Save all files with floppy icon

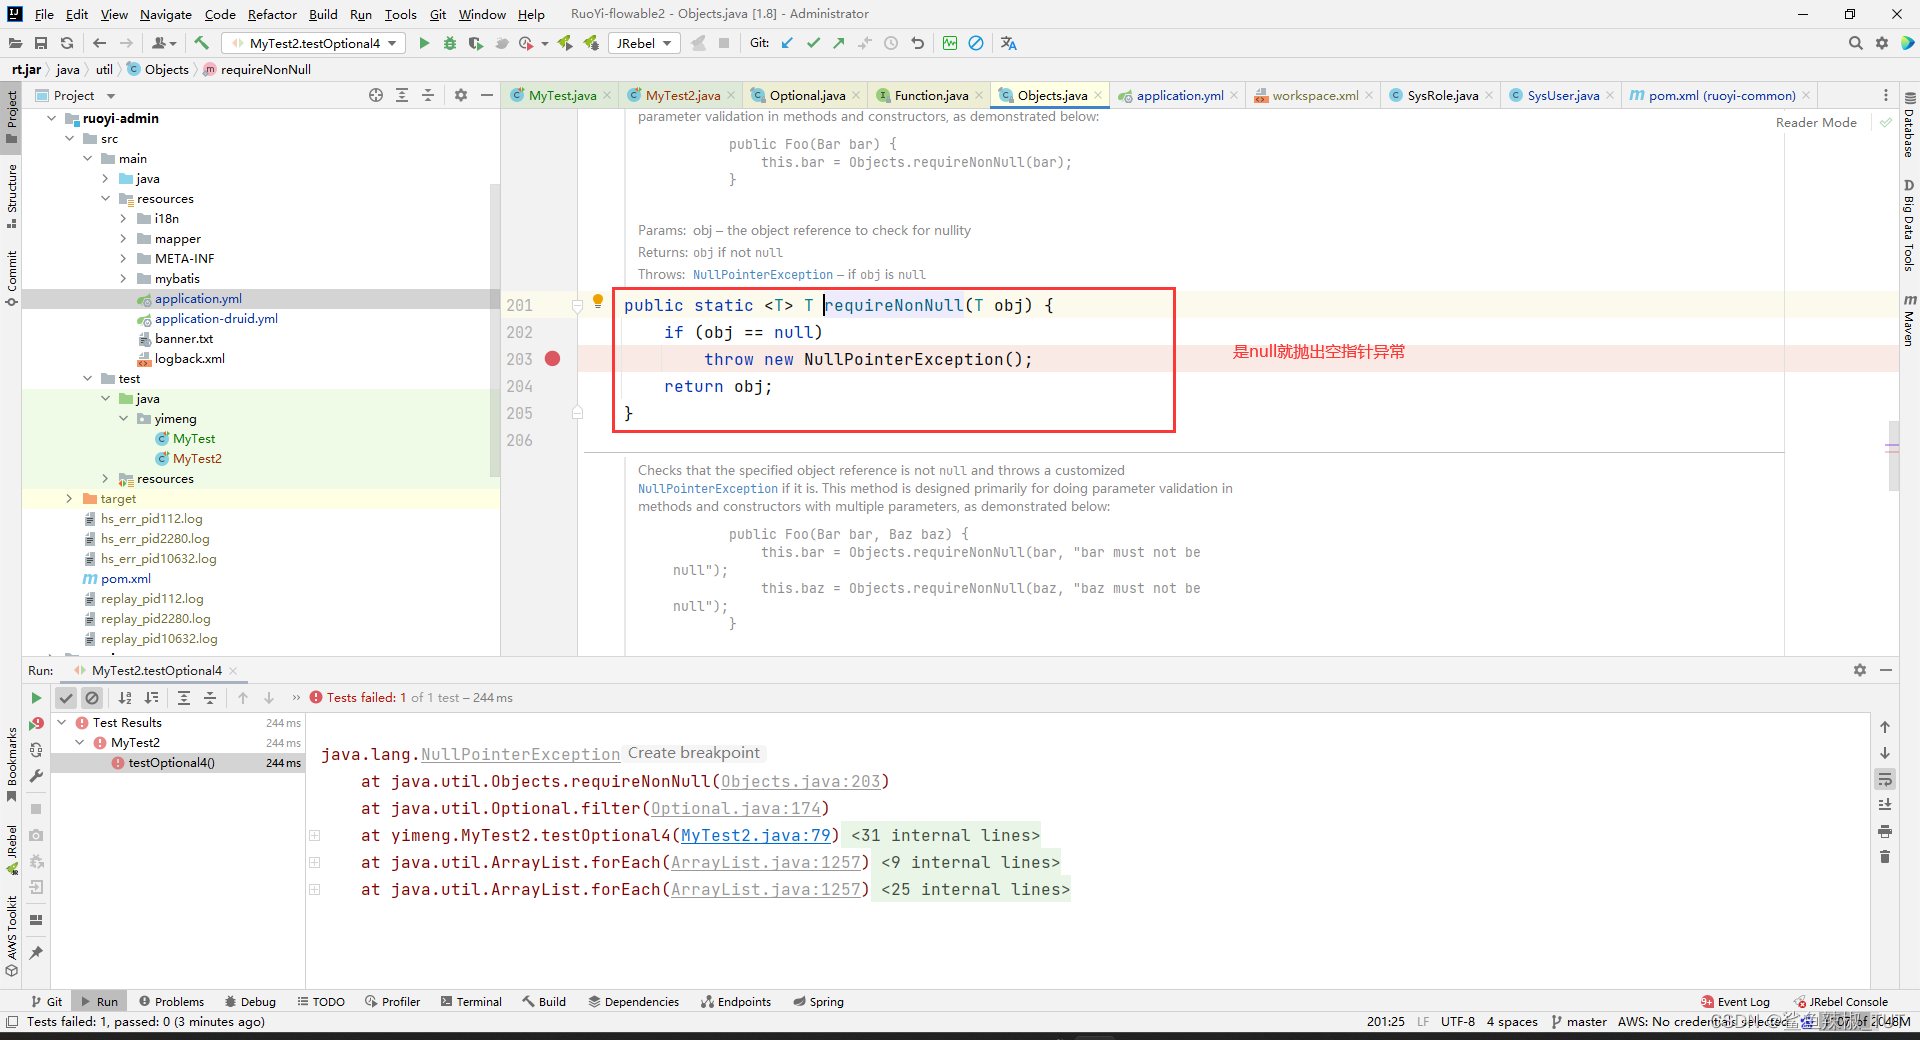tap(41, 43)
